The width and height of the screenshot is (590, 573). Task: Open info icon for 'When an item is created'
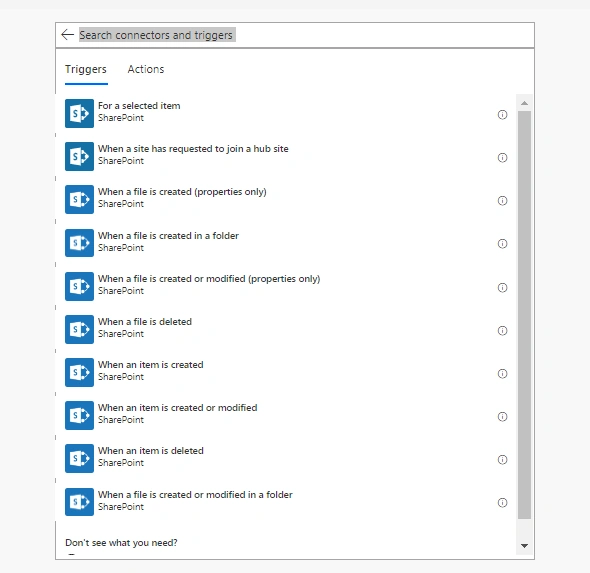pos(502,373)
